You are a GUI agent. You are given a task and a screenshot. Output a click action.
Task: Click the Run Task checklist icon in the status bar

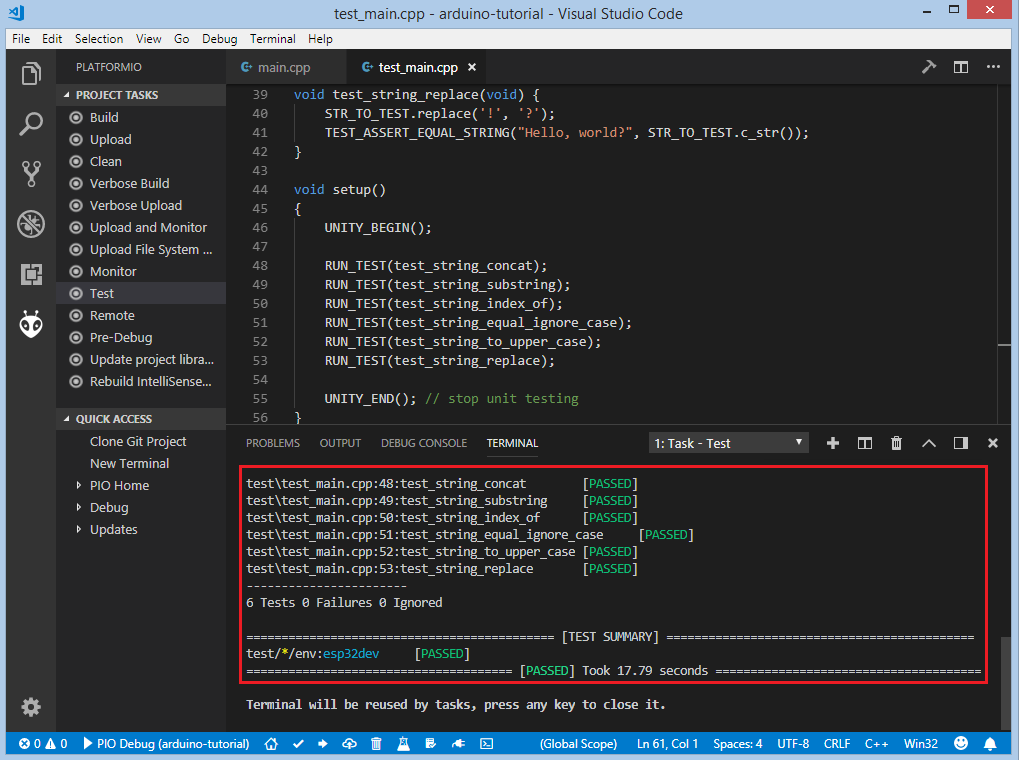[x=430, y=744]
